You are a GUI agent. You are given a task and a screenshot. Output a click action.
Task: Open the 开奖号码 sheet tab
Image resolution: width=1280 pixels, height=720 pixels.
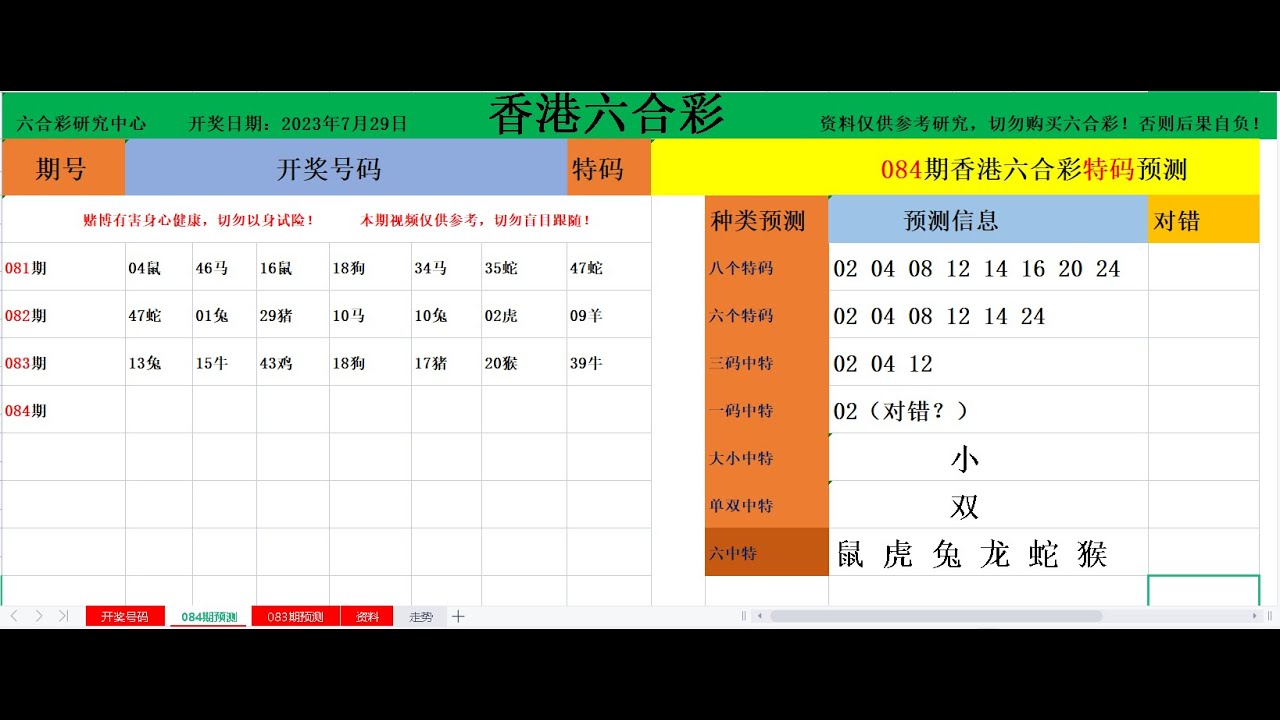coord(124,617)
